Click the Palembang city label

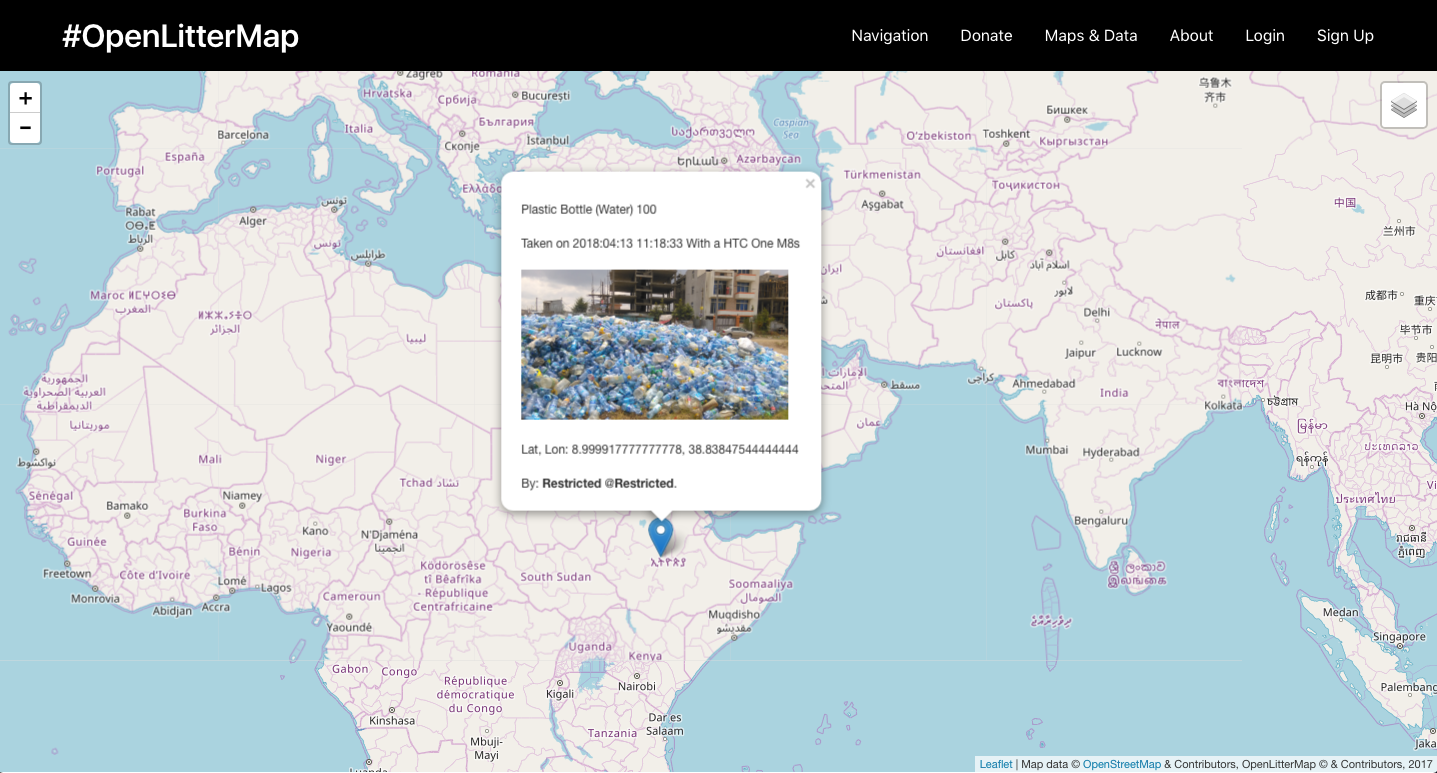[1408, 688]
